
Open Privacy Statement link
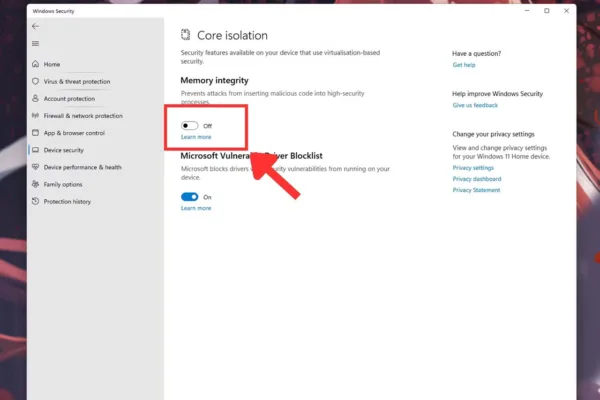tap(476, 190)
